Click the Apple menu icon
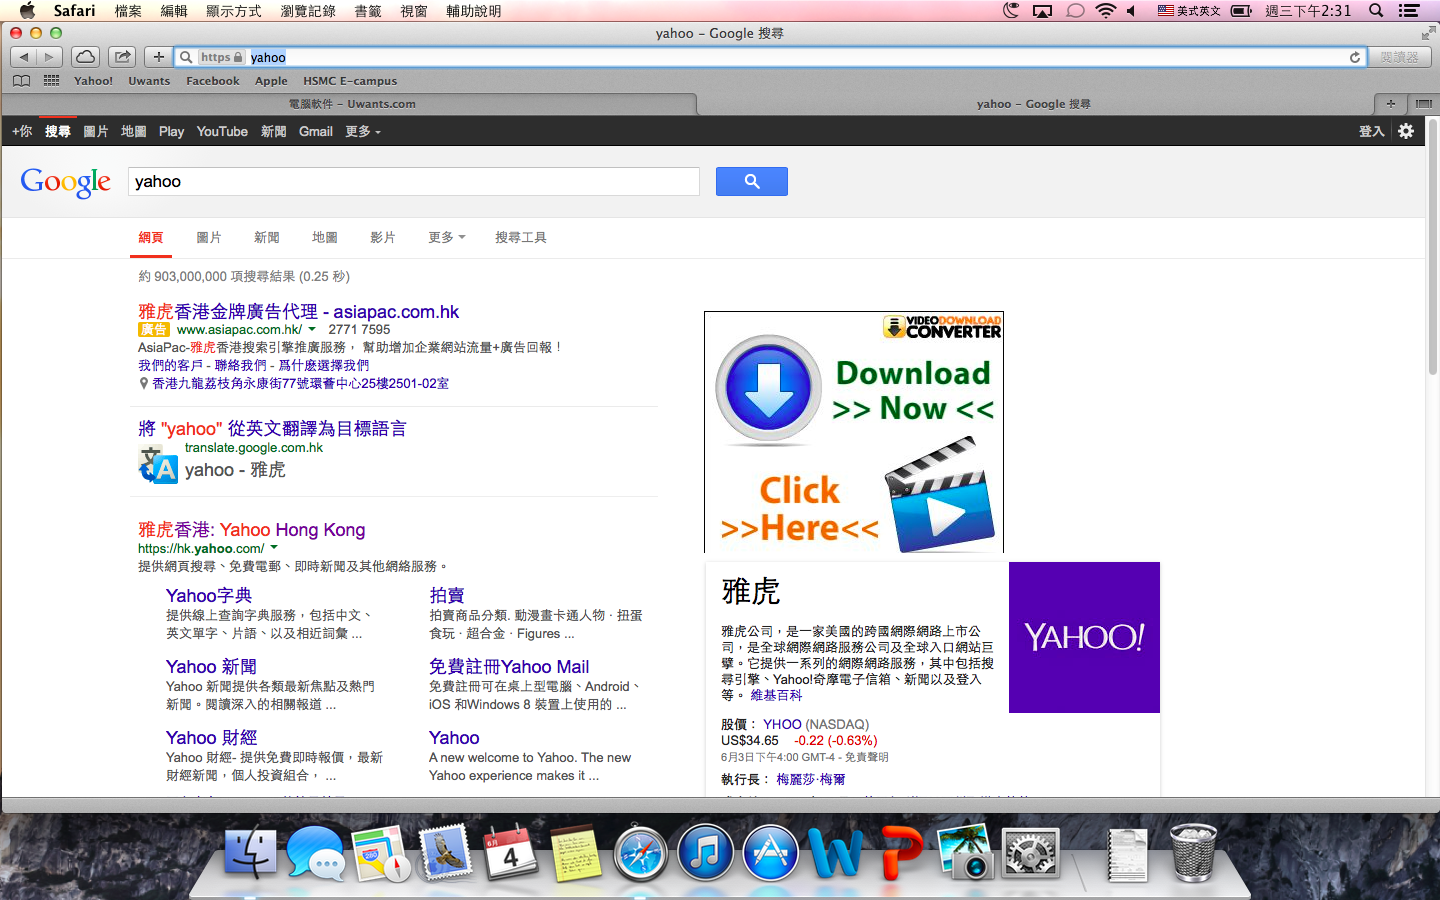This screenshot has width=1440, height=900. coord(27,11)
